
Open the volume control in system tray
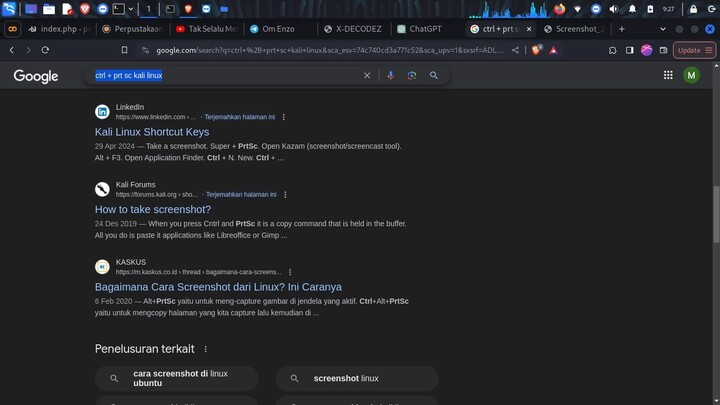(x=613, y=9)
